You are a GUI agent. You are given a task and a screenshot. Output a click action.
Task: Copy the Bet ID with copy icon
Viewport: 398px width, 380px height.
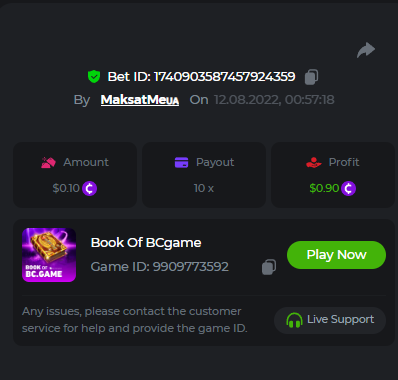pos(311,77)
